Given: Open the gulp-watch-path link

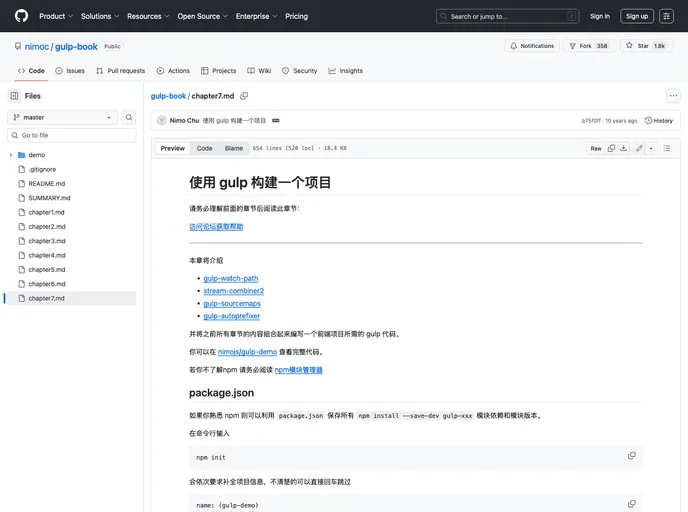Looking at the screenshot, I should pos(231,278).
